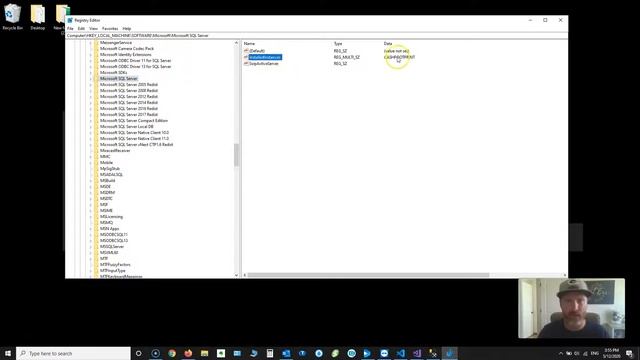
Task: Open Visual Studio Code from the taskbar
Action: pos(400,353)
